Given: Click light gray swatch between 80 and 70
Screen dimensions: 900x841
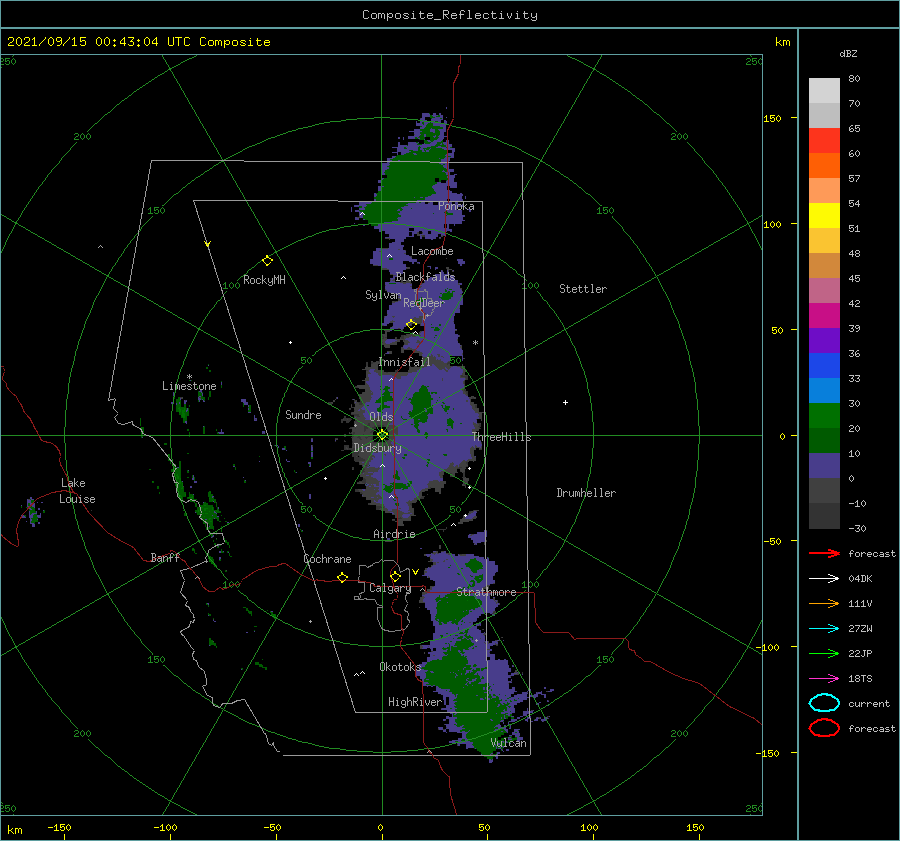Looking at the screenshot, I should point(824,90).
